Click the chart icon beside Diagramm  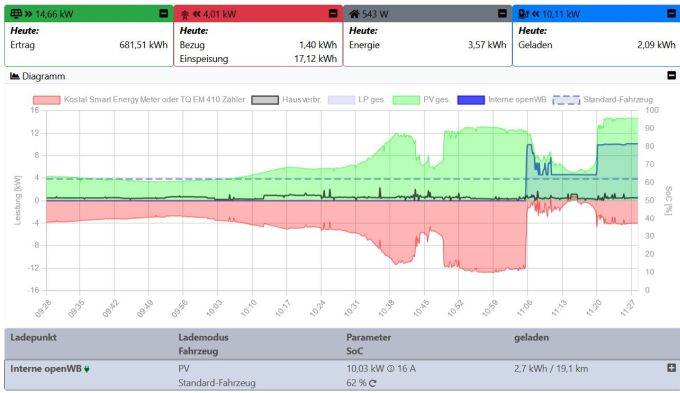pyautogui.click(x=15, y=76)
